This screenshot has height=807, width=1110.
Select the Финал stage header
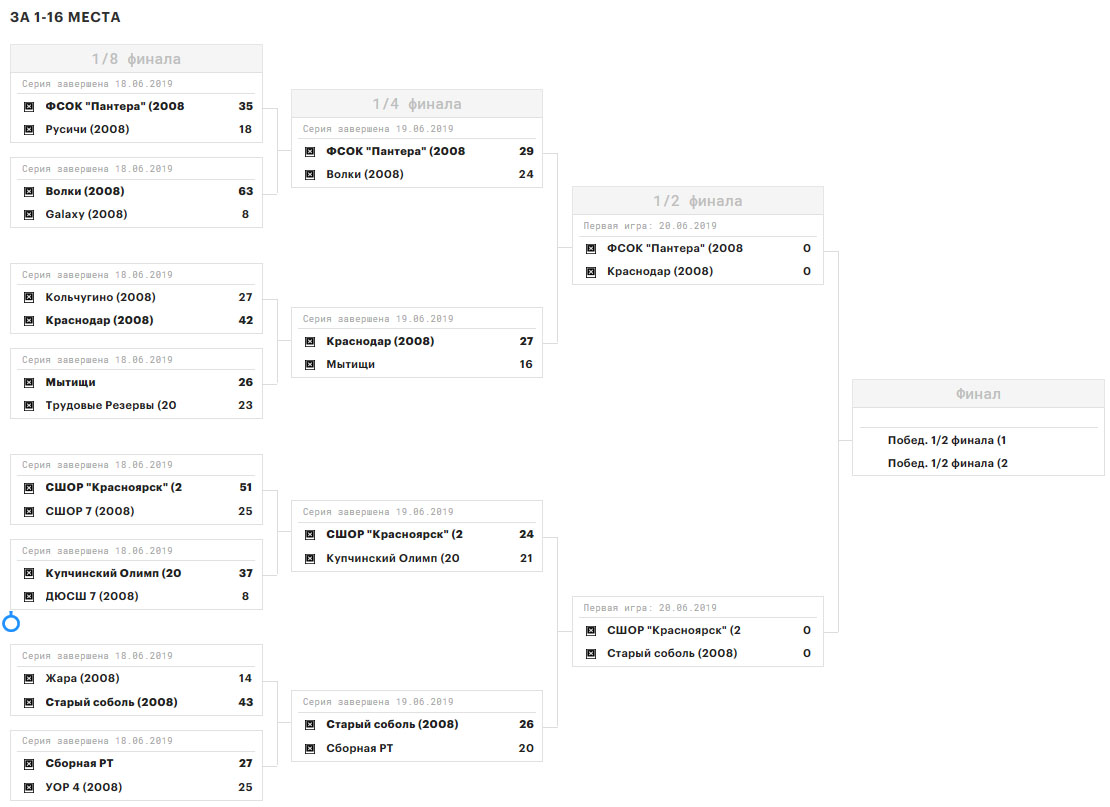click(x=978, y=394)
